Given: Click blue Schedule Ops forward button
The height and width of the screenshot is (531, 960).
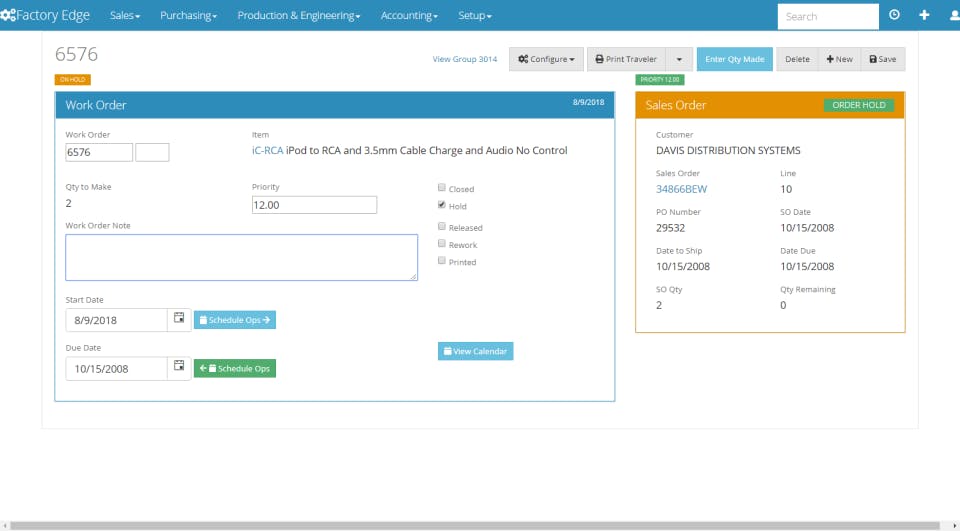Looking at the screenshot, I should [234, 320].
